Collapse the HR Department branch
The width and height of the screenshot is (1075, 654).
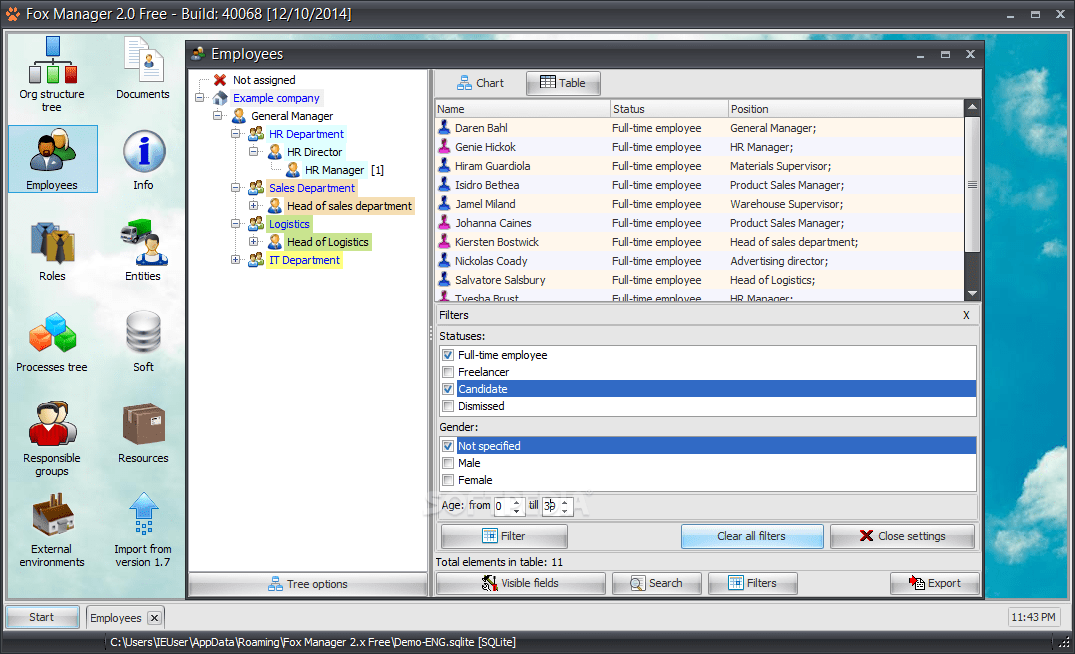pos(236,134)
